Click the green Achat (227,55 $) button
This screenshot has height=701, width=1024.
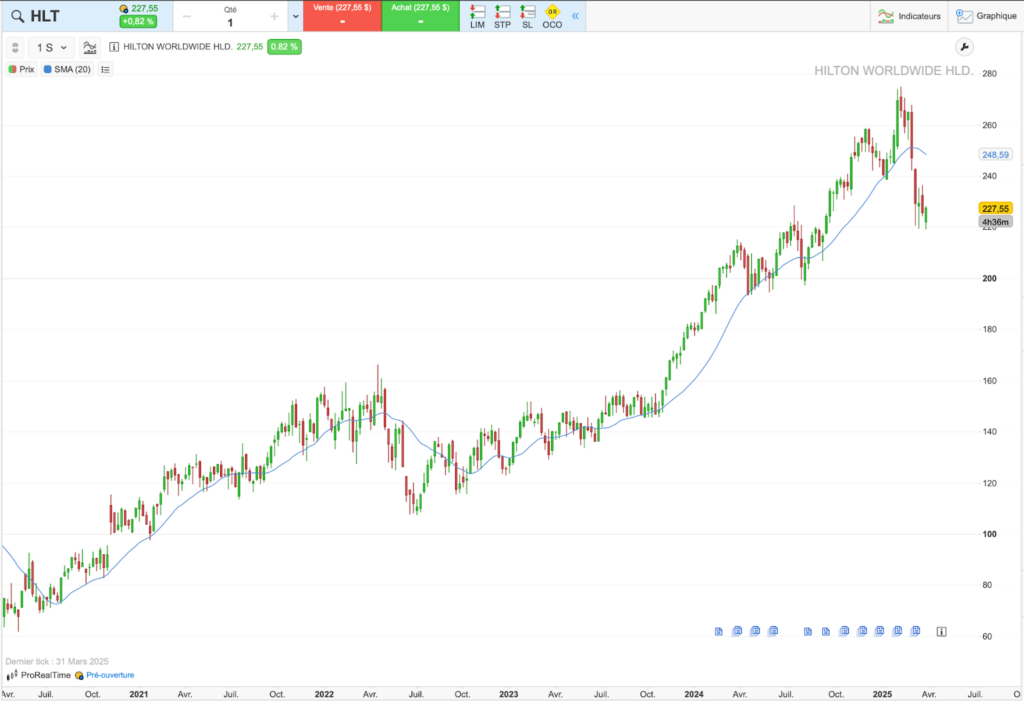click(x=421, y=16)
